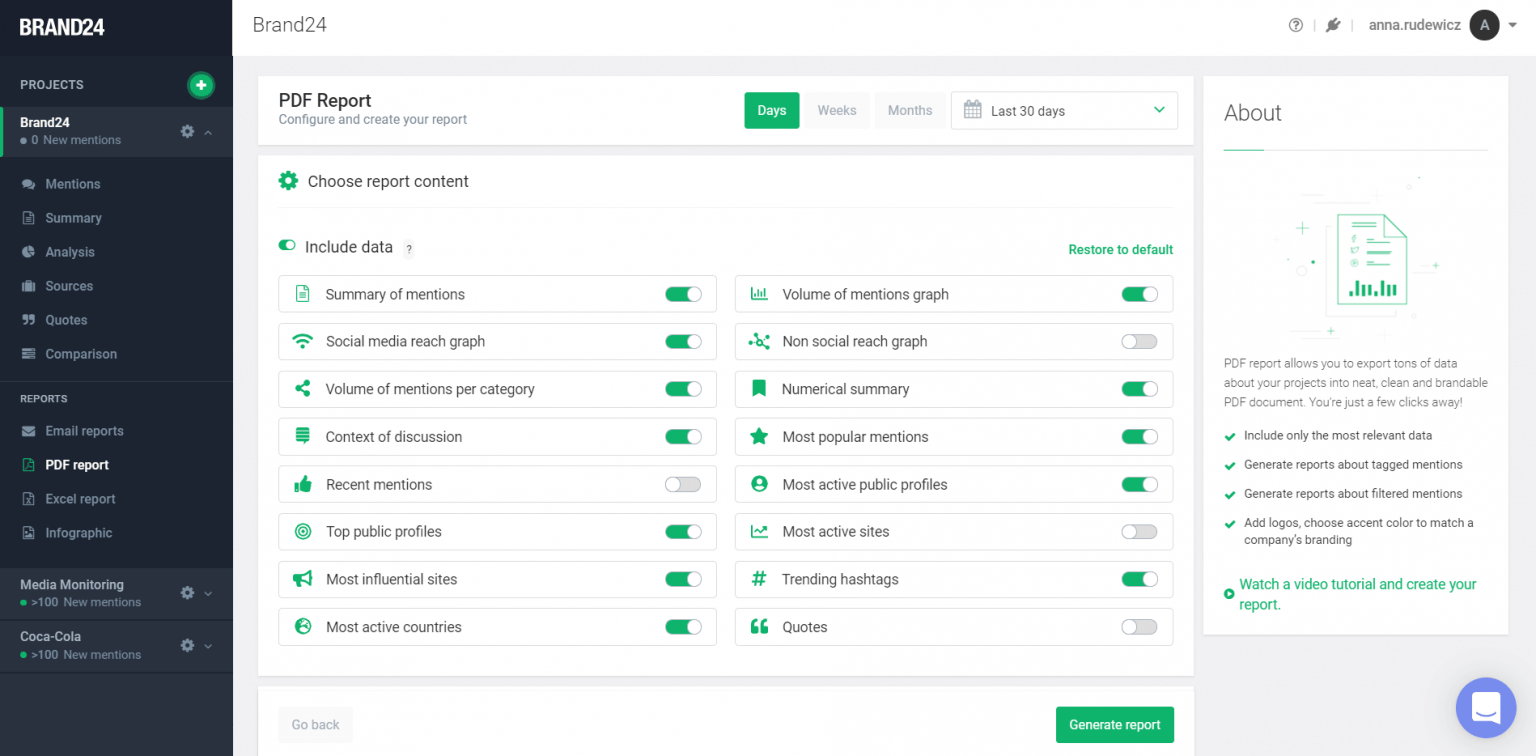The width and height of the screenshot is (1536, 756).
Task: Open the Watch a video tutorial link
Action: (1357, 594)
